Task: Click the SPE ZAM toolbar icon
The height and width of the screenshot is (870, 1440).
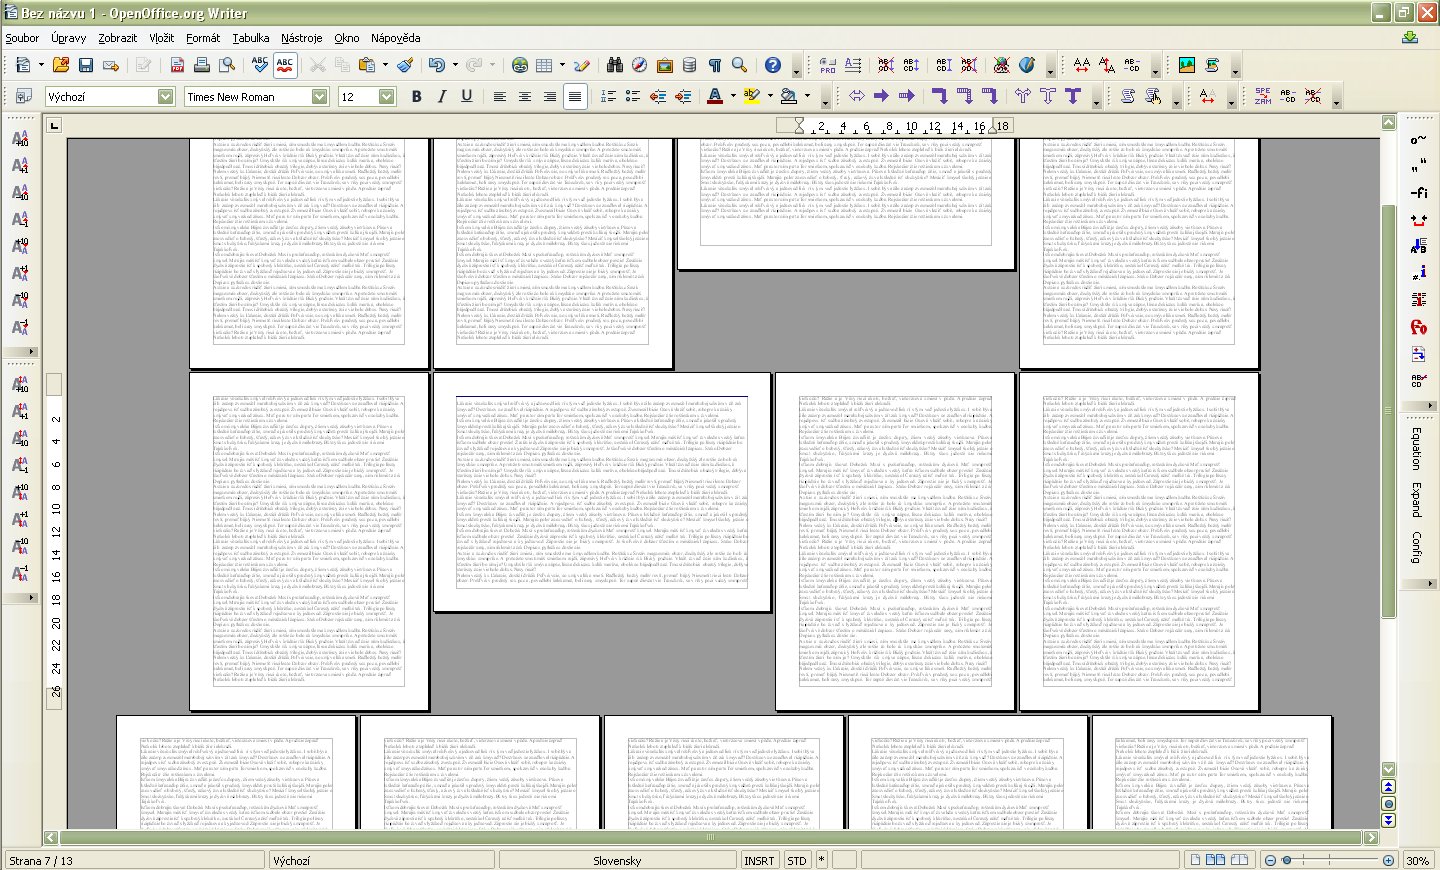Action: pyautogui.click(x=1263, y=96)
